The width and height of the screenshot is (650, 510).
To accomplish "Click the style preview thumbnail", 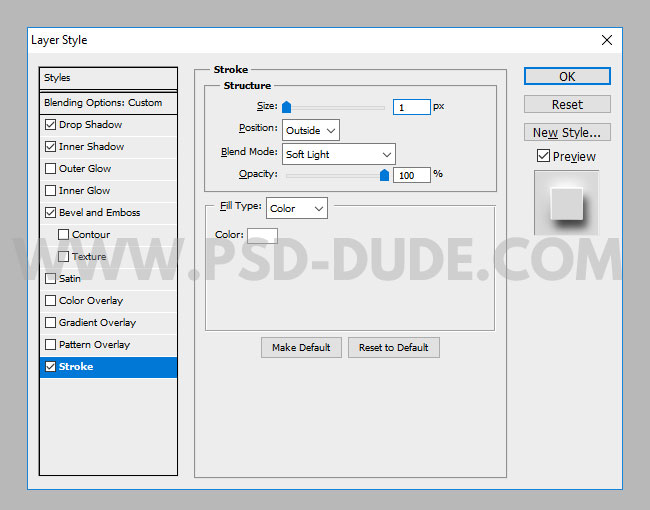I will (x=566, y=203).
